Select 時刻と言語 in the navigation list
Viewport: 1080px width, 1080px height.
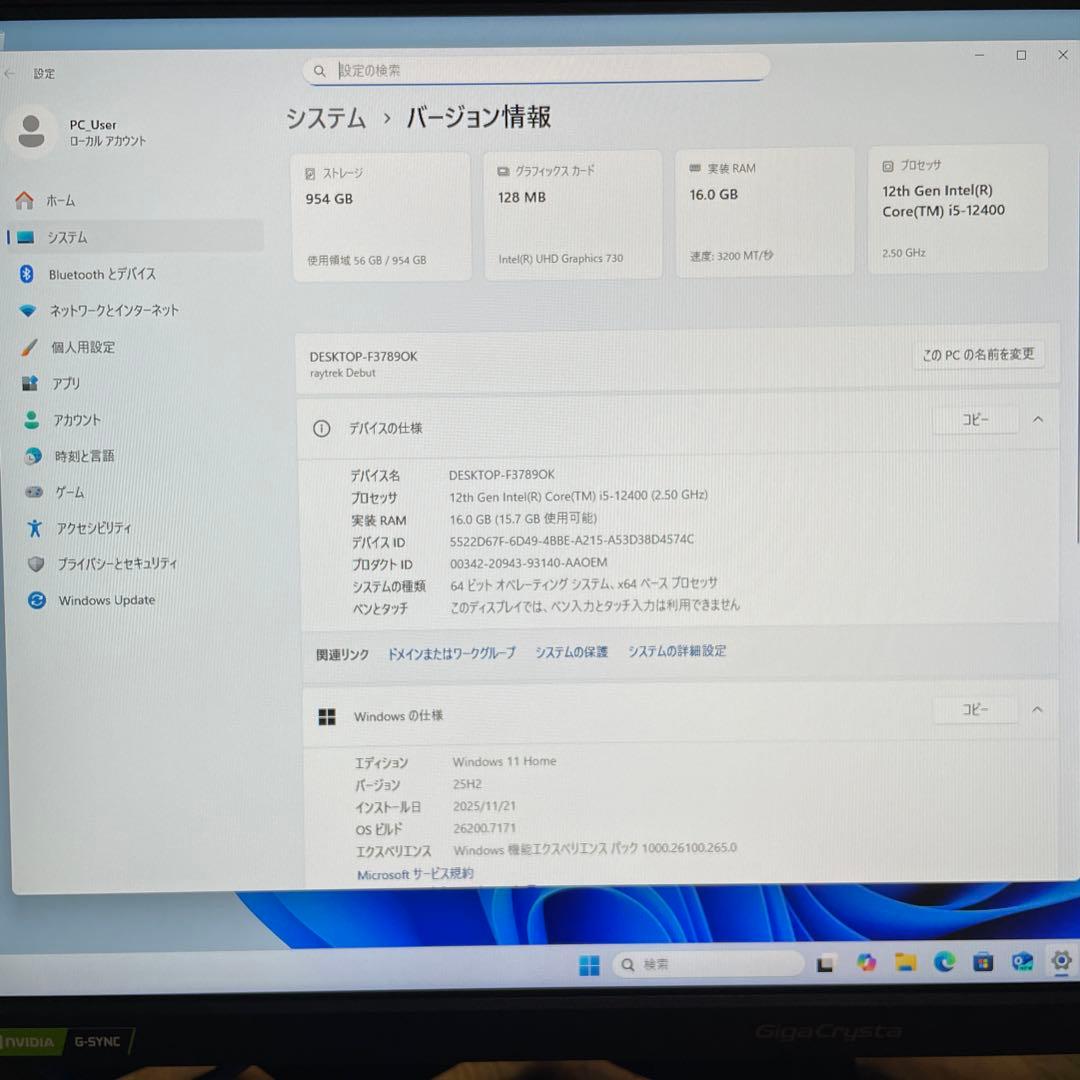coord(82,456)
